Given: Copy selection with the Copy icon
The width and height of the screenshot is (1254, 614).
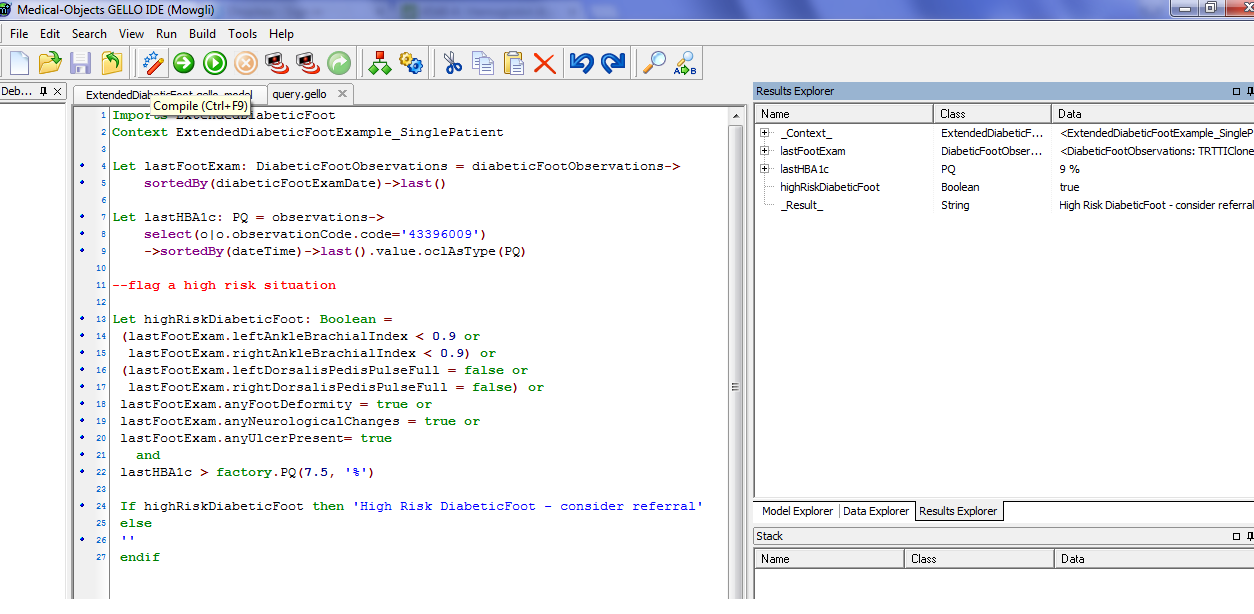Looking at the screenshot, I should pos(483,63).
